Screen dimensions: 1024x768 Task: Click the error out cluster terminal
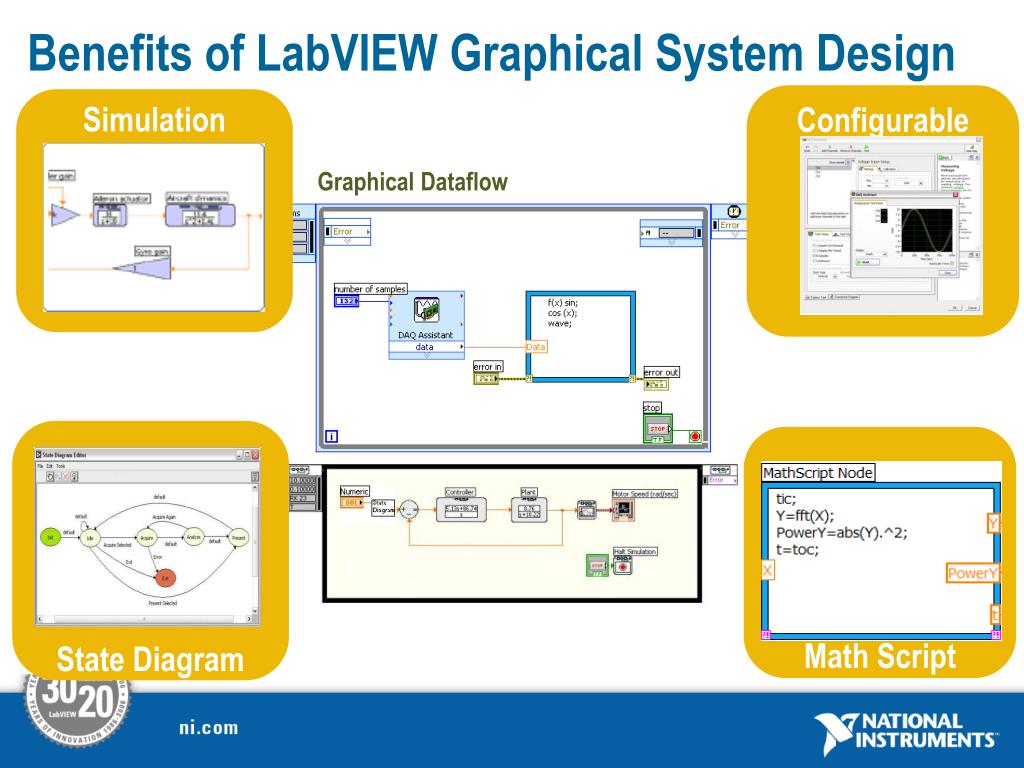point(656,384)
